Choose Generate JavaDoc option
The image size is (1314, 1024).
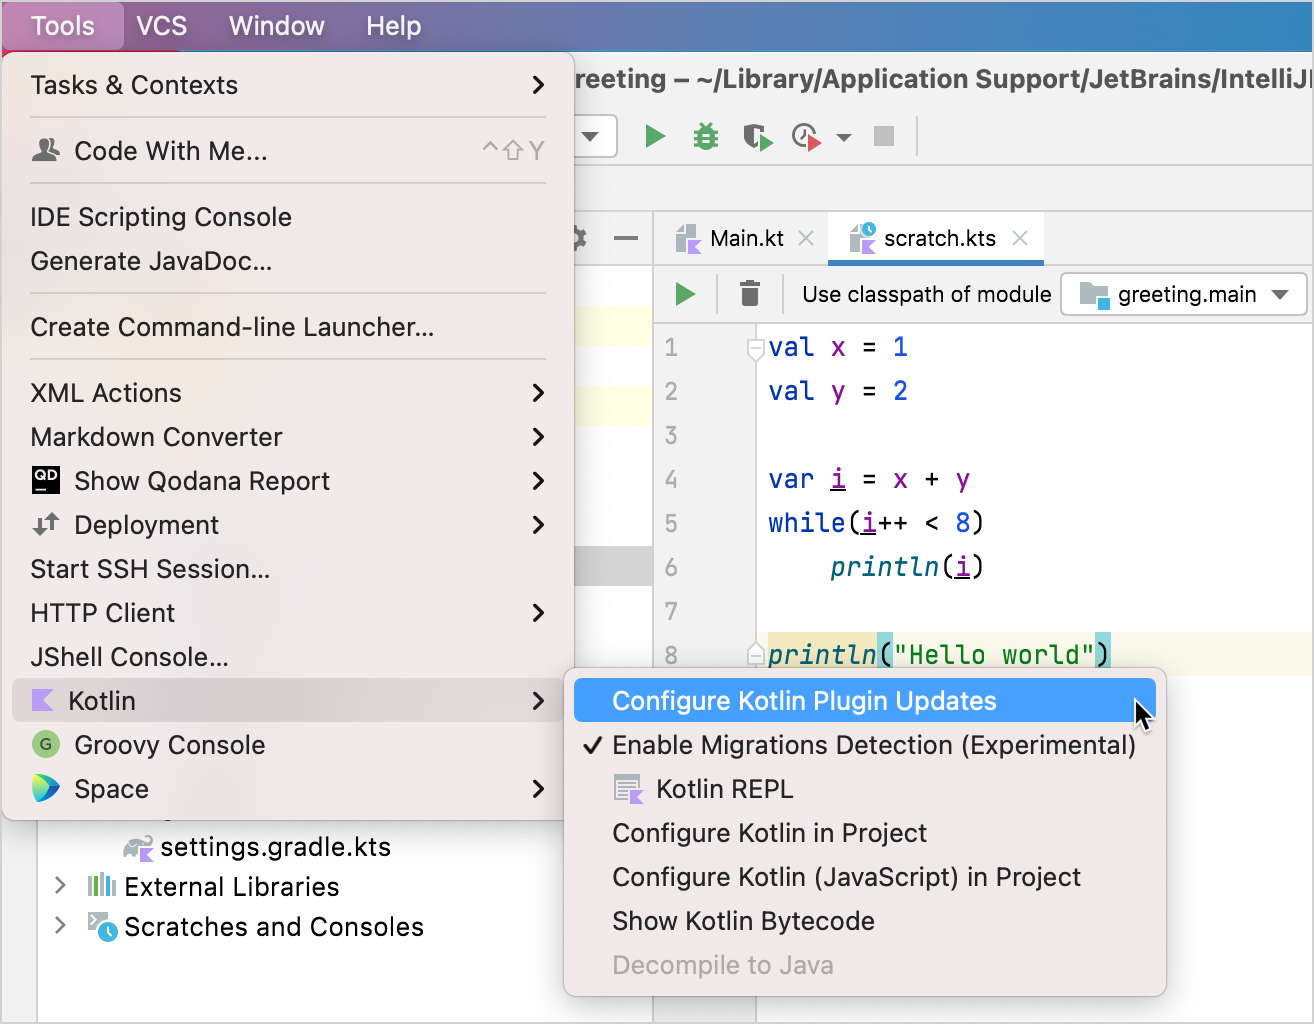coord(288,261)
